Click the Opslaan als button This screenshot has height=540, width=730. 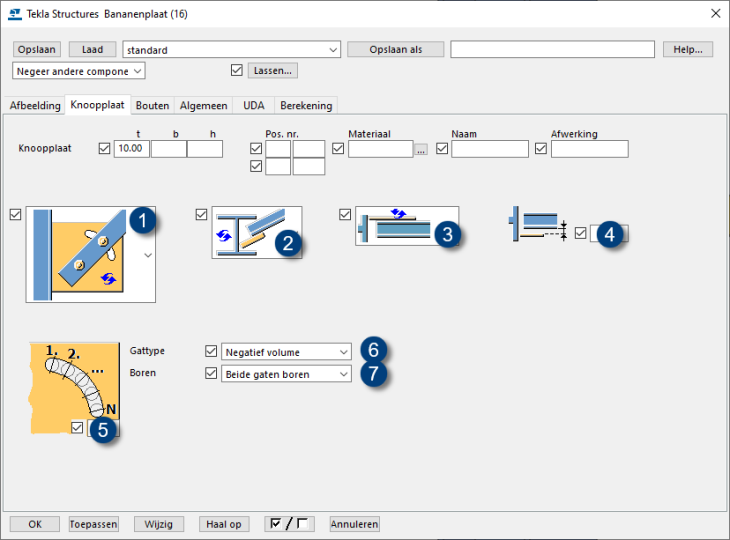point(394,50)
